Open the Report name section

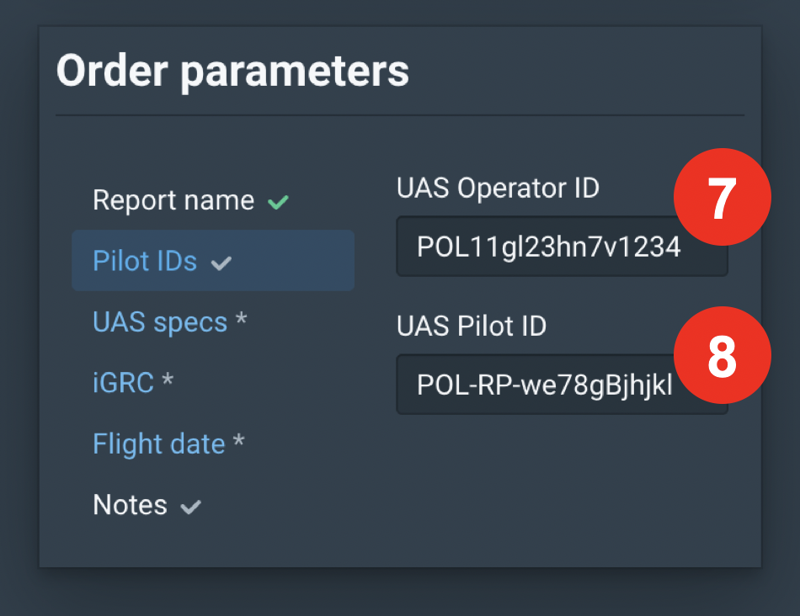(x=173, y=201)
